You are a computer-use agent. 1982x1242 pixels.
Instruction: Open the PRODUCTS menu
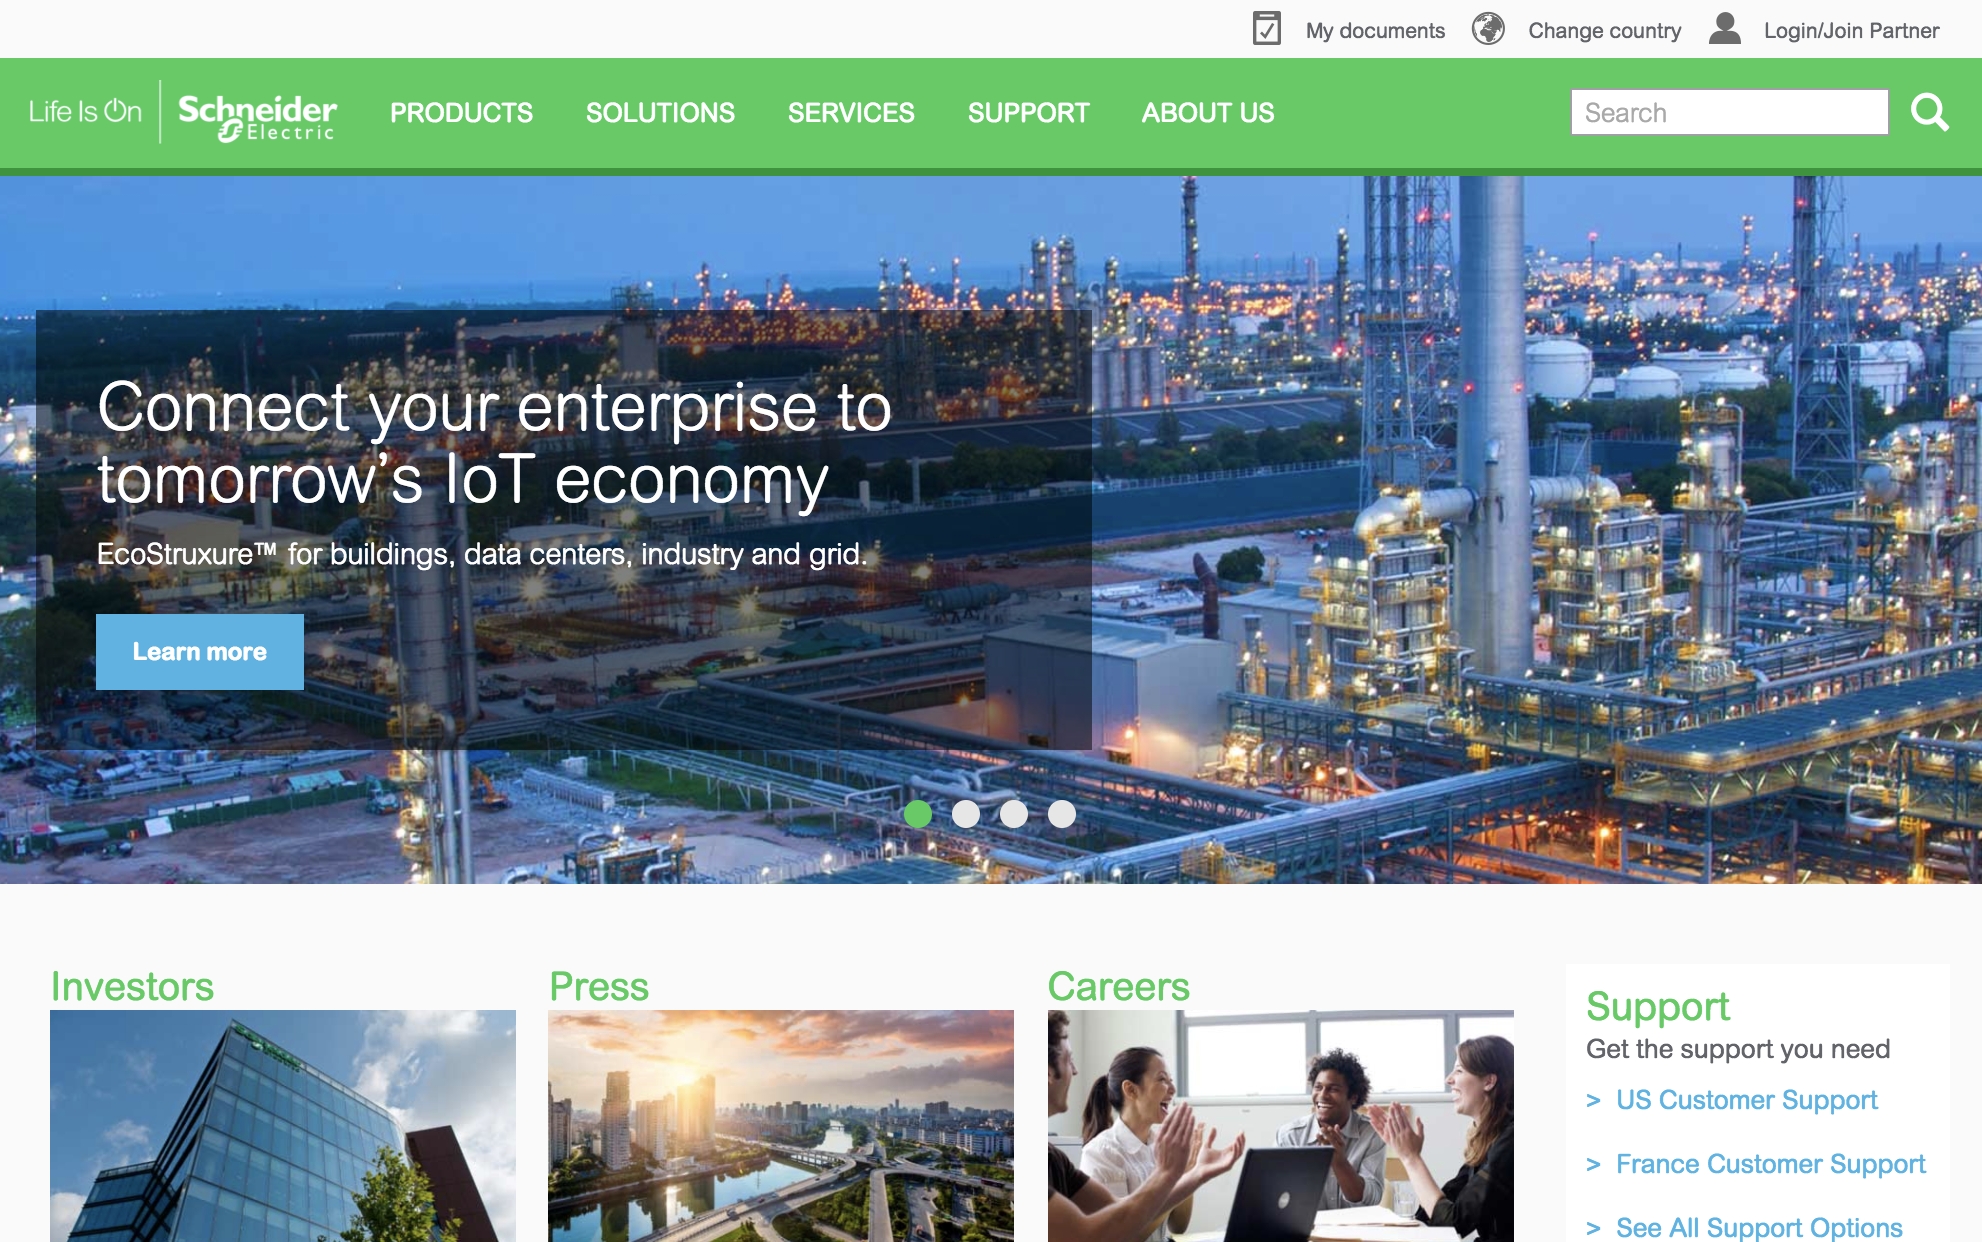pos(461,113)
